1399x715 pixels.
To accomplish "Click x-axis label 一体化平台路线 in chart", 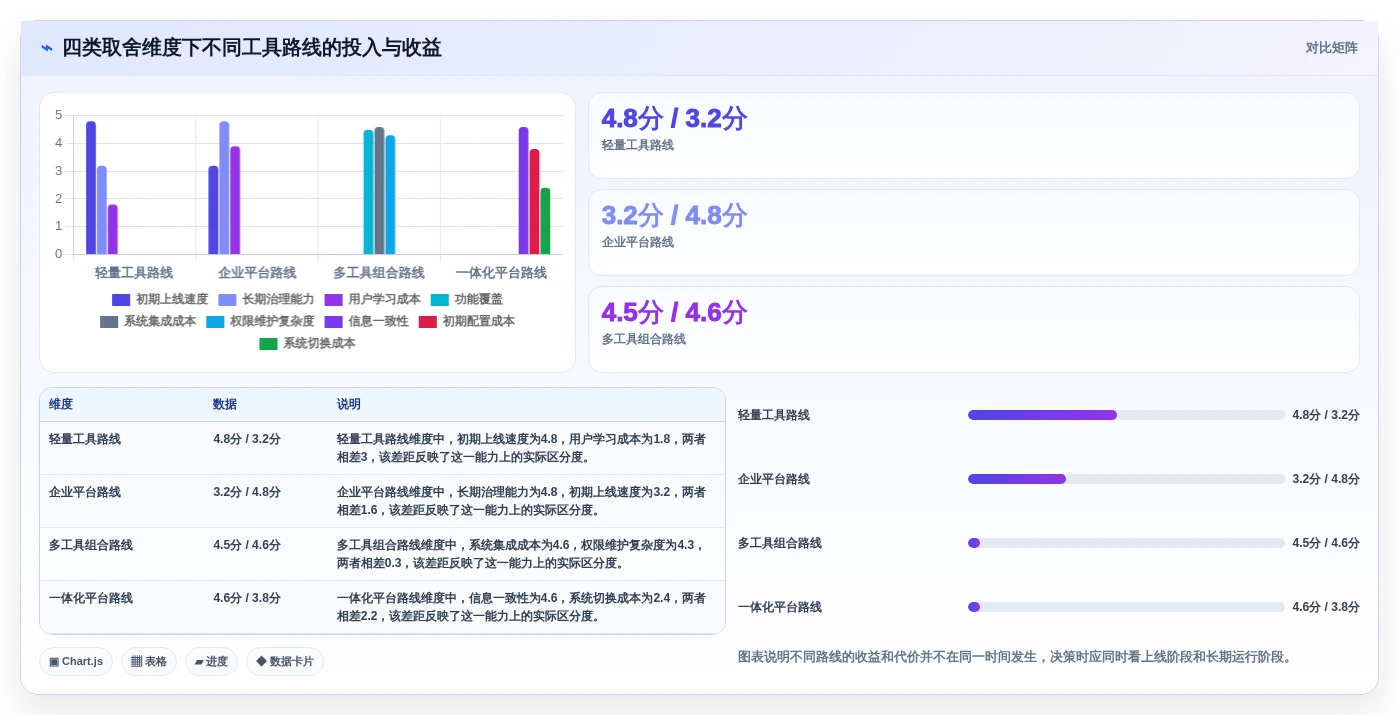I will click(x=501, y=273).
